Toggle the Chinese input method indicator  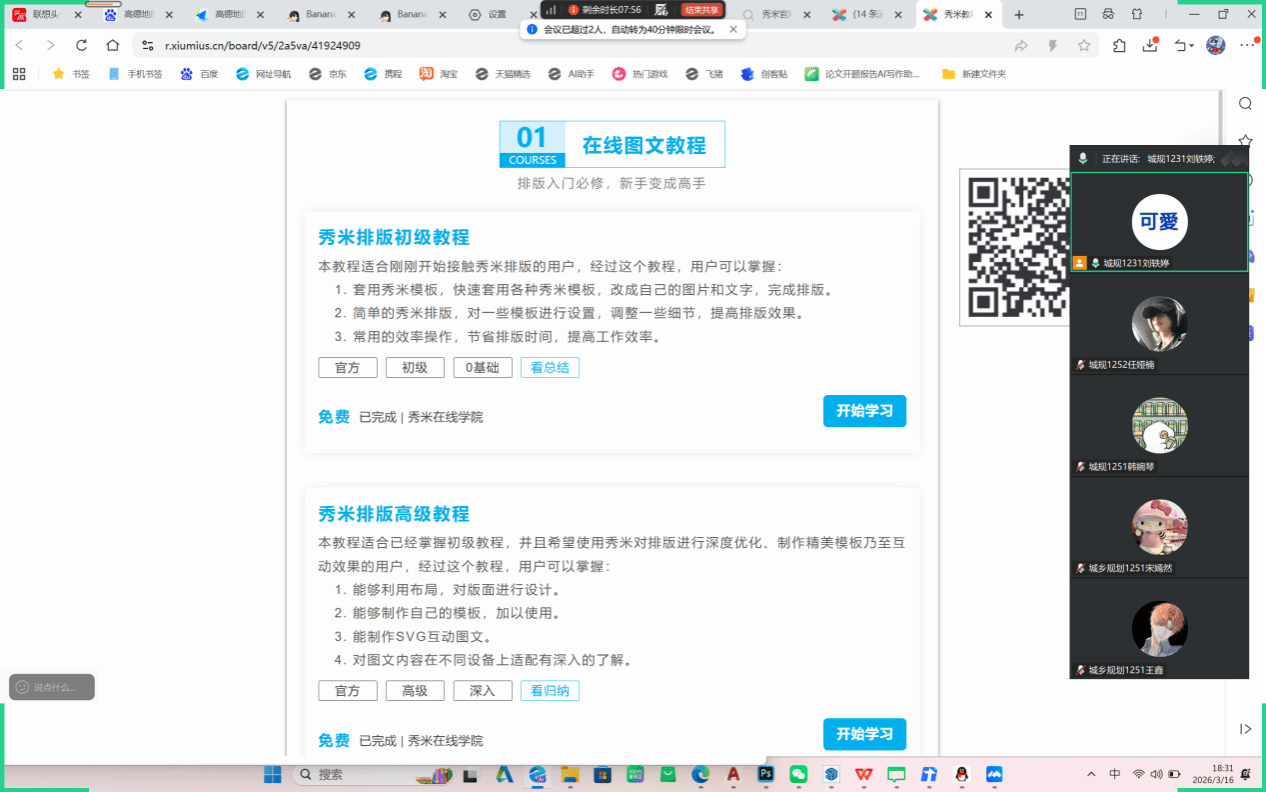1115,774
